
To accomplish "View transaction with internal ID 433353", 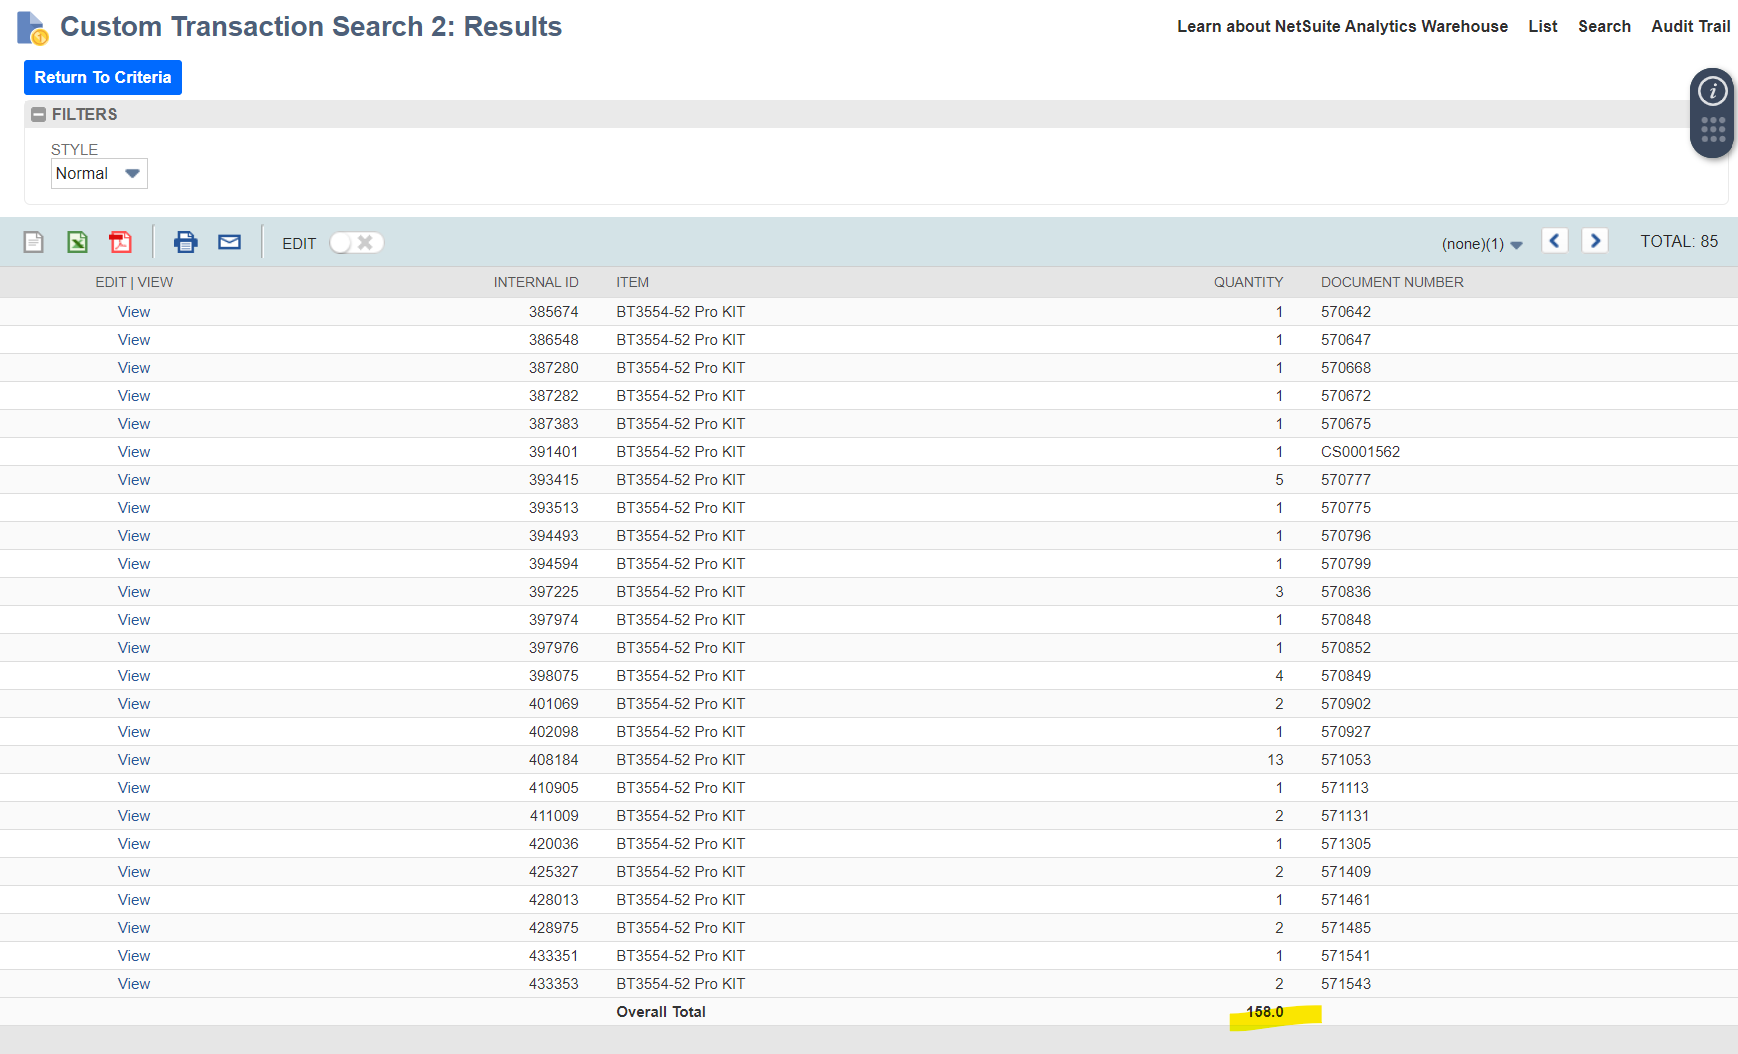I will pos(134,984).
